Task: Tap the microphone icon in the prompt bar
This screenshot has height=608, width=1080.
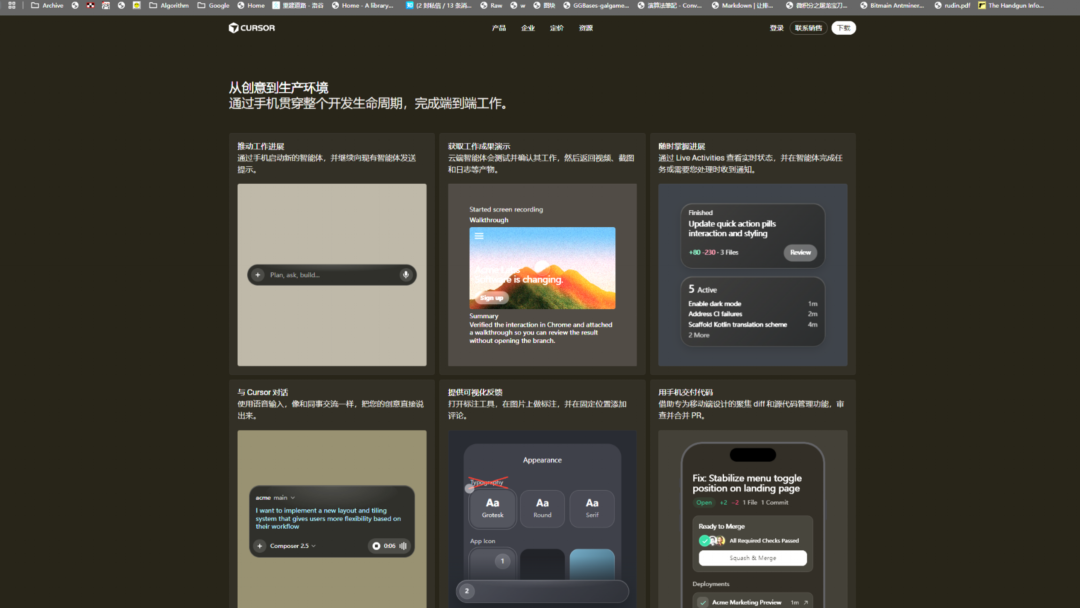Action: point(406,275)
